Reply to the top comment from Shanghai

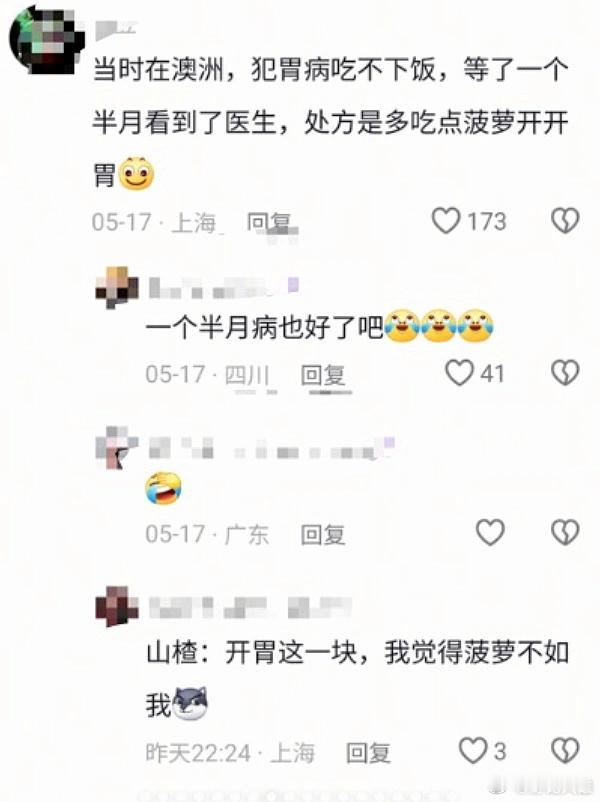[x=269, y=223]
